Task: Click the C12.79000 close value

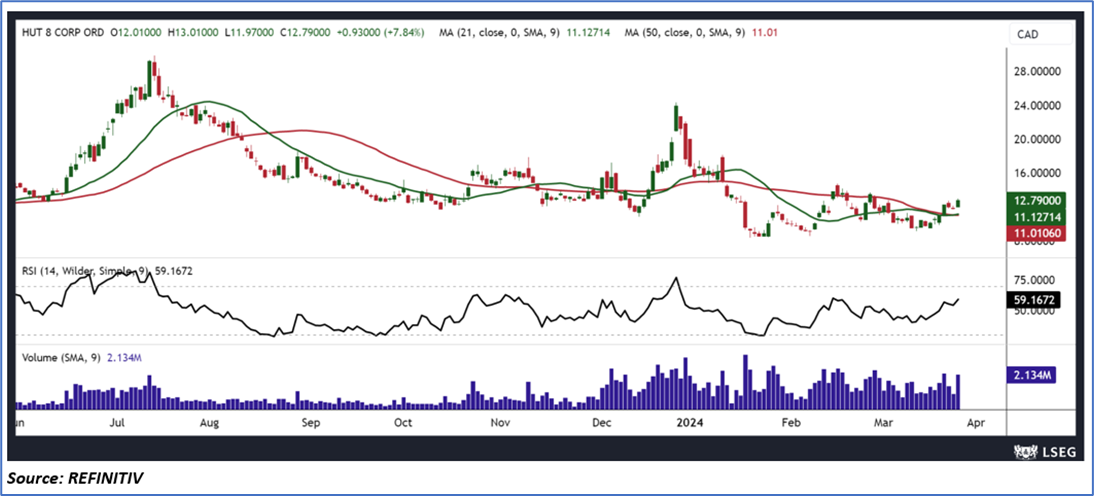Action: pyautogui.click(x=307, y=32)
